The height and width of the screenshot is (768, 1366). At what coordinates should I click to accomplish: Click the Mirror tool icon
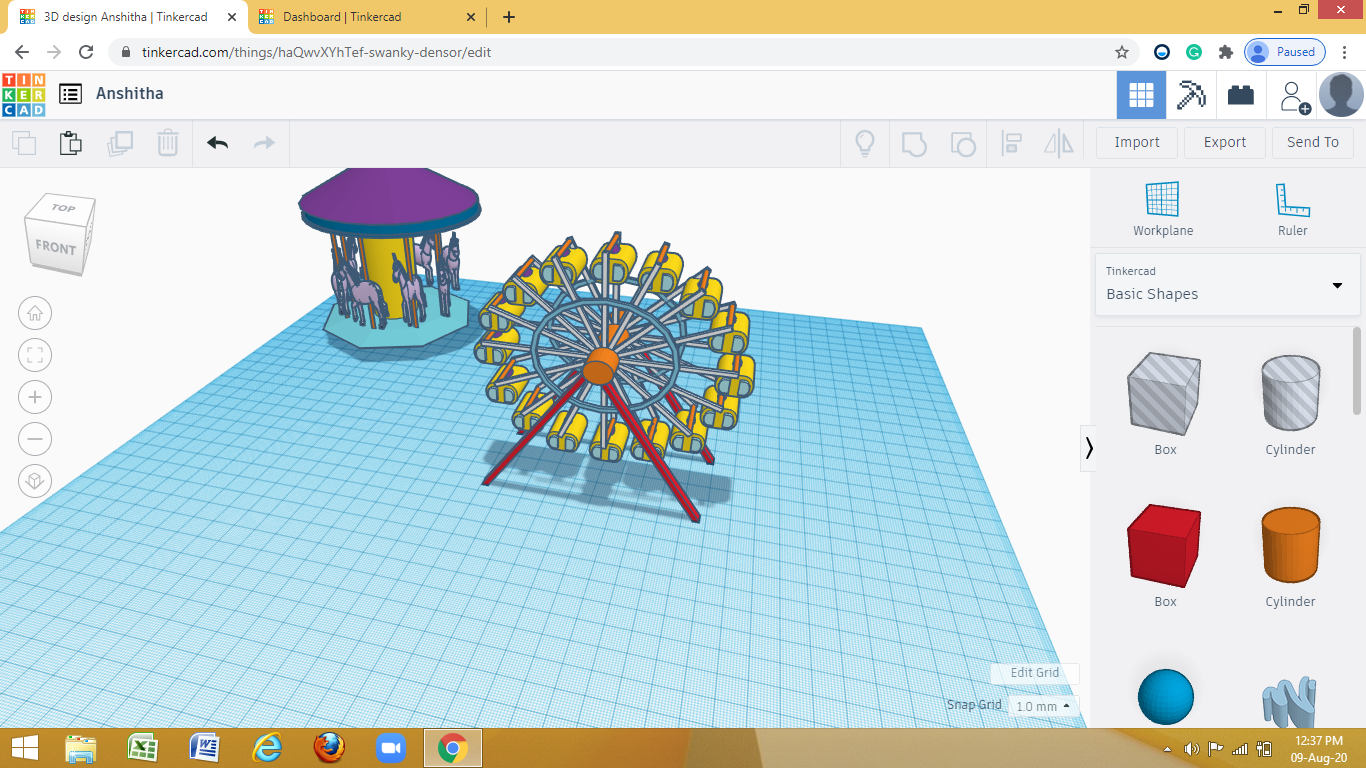(1059, 143)
